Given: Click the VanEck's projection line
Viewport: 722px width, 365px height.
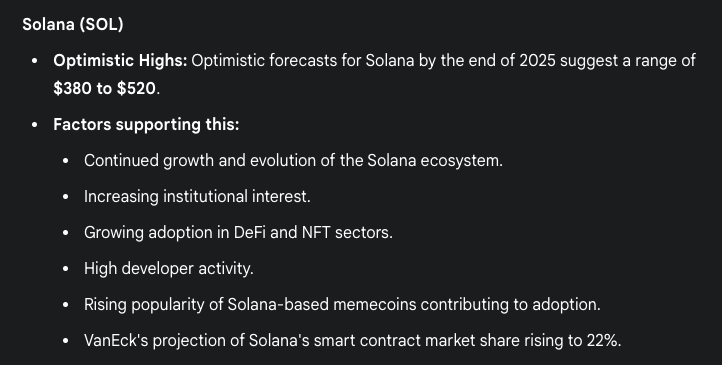Looking at the screenshot, I should point(353,340).
